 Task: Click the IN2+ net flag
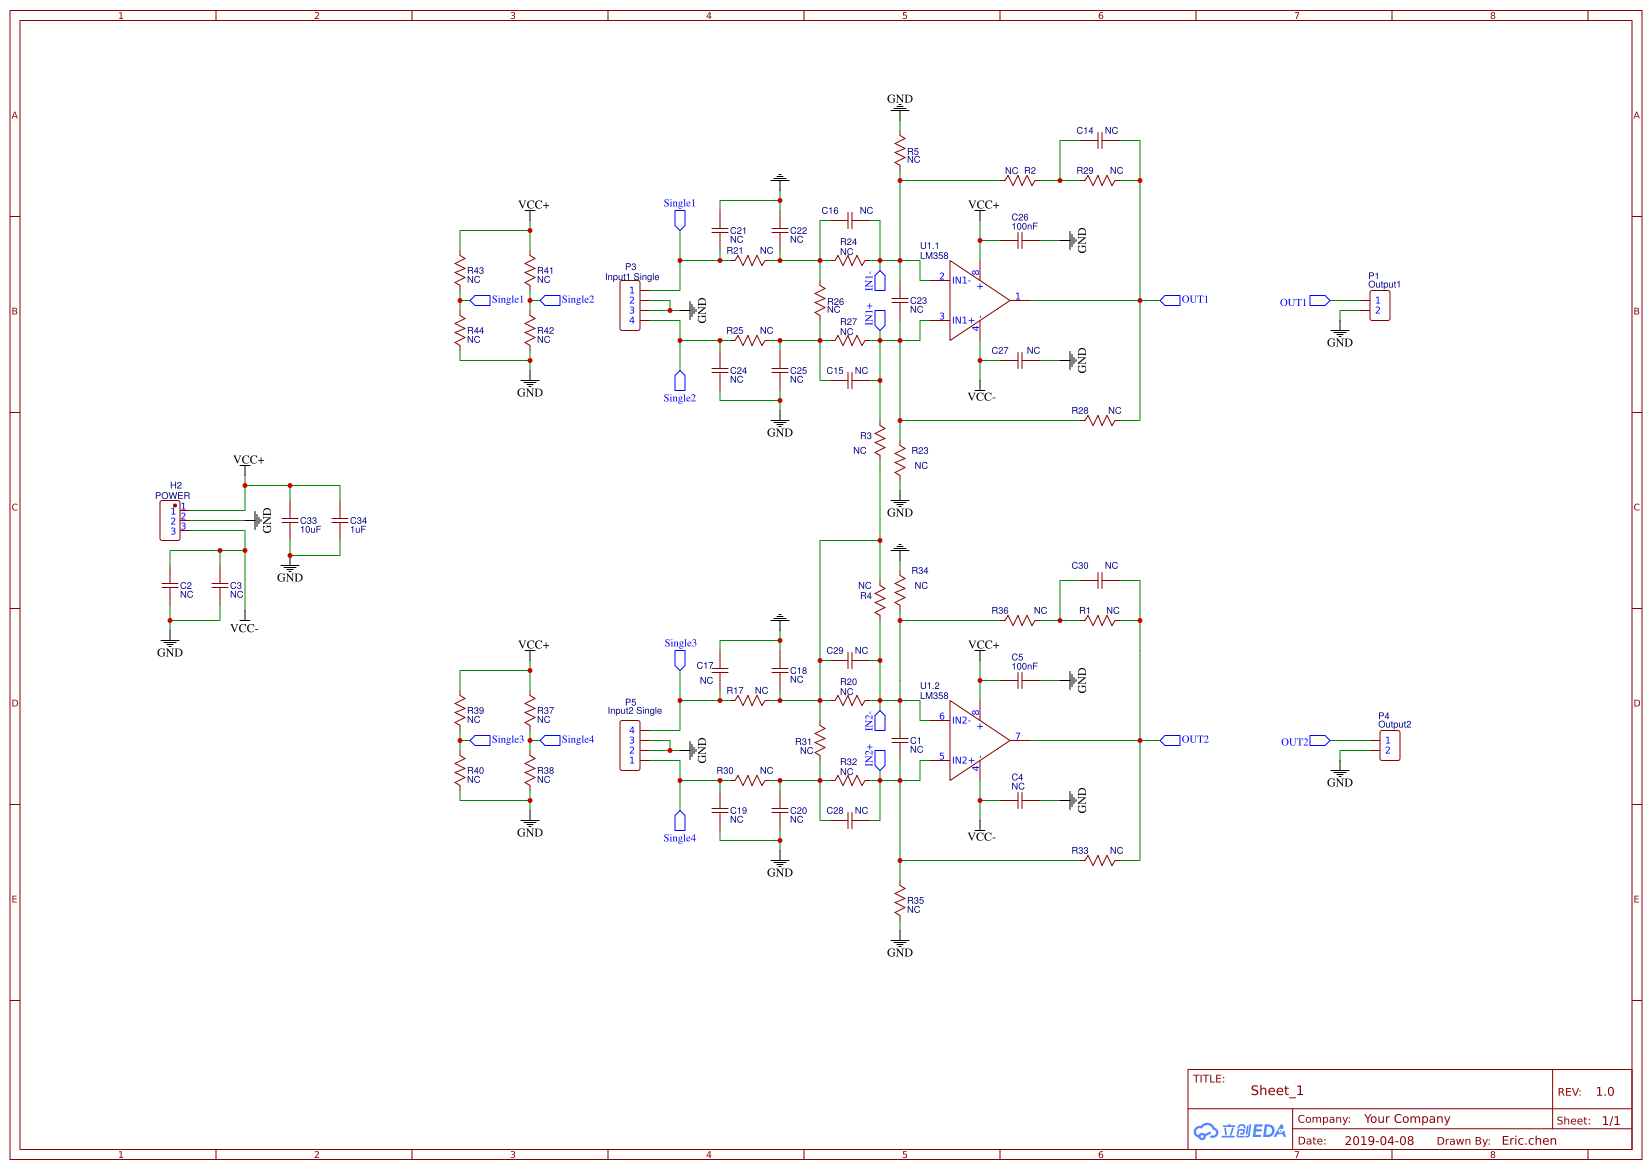[x=880, y=759]
